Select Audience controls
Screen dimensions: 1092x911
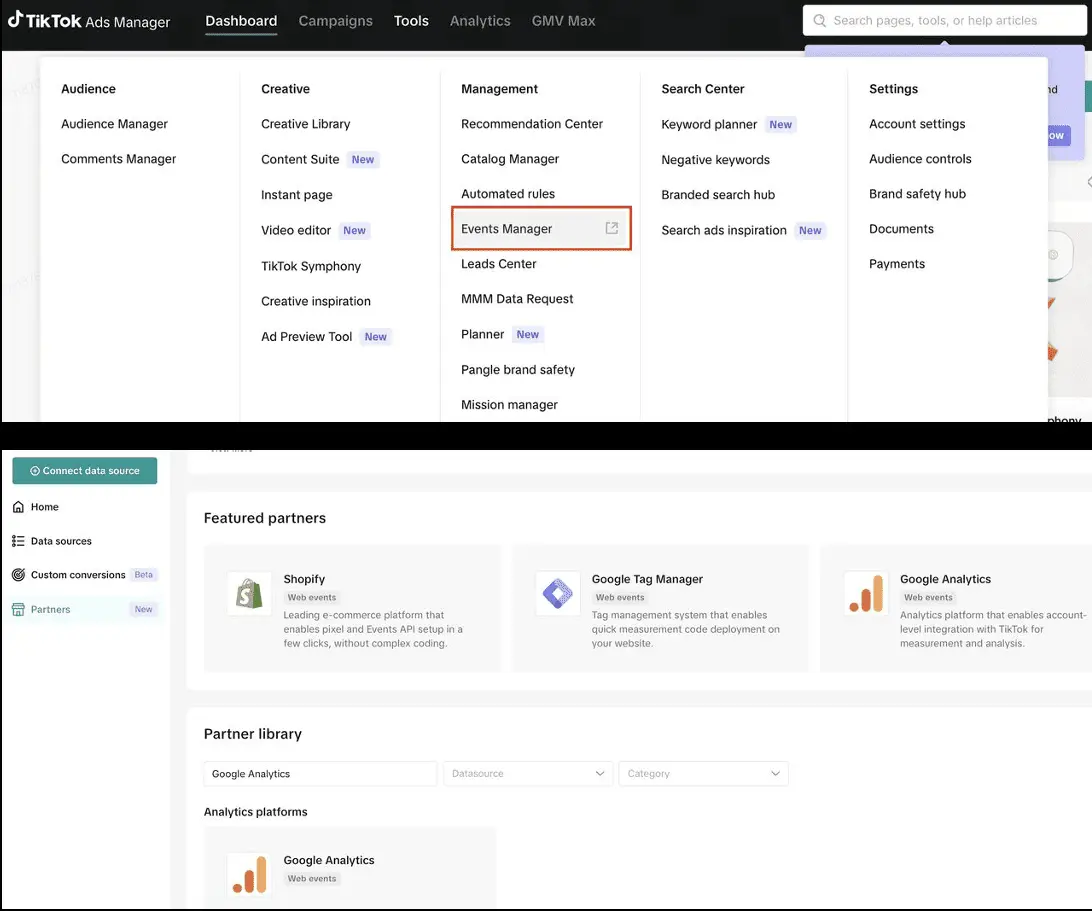click(x=920, y=159)
